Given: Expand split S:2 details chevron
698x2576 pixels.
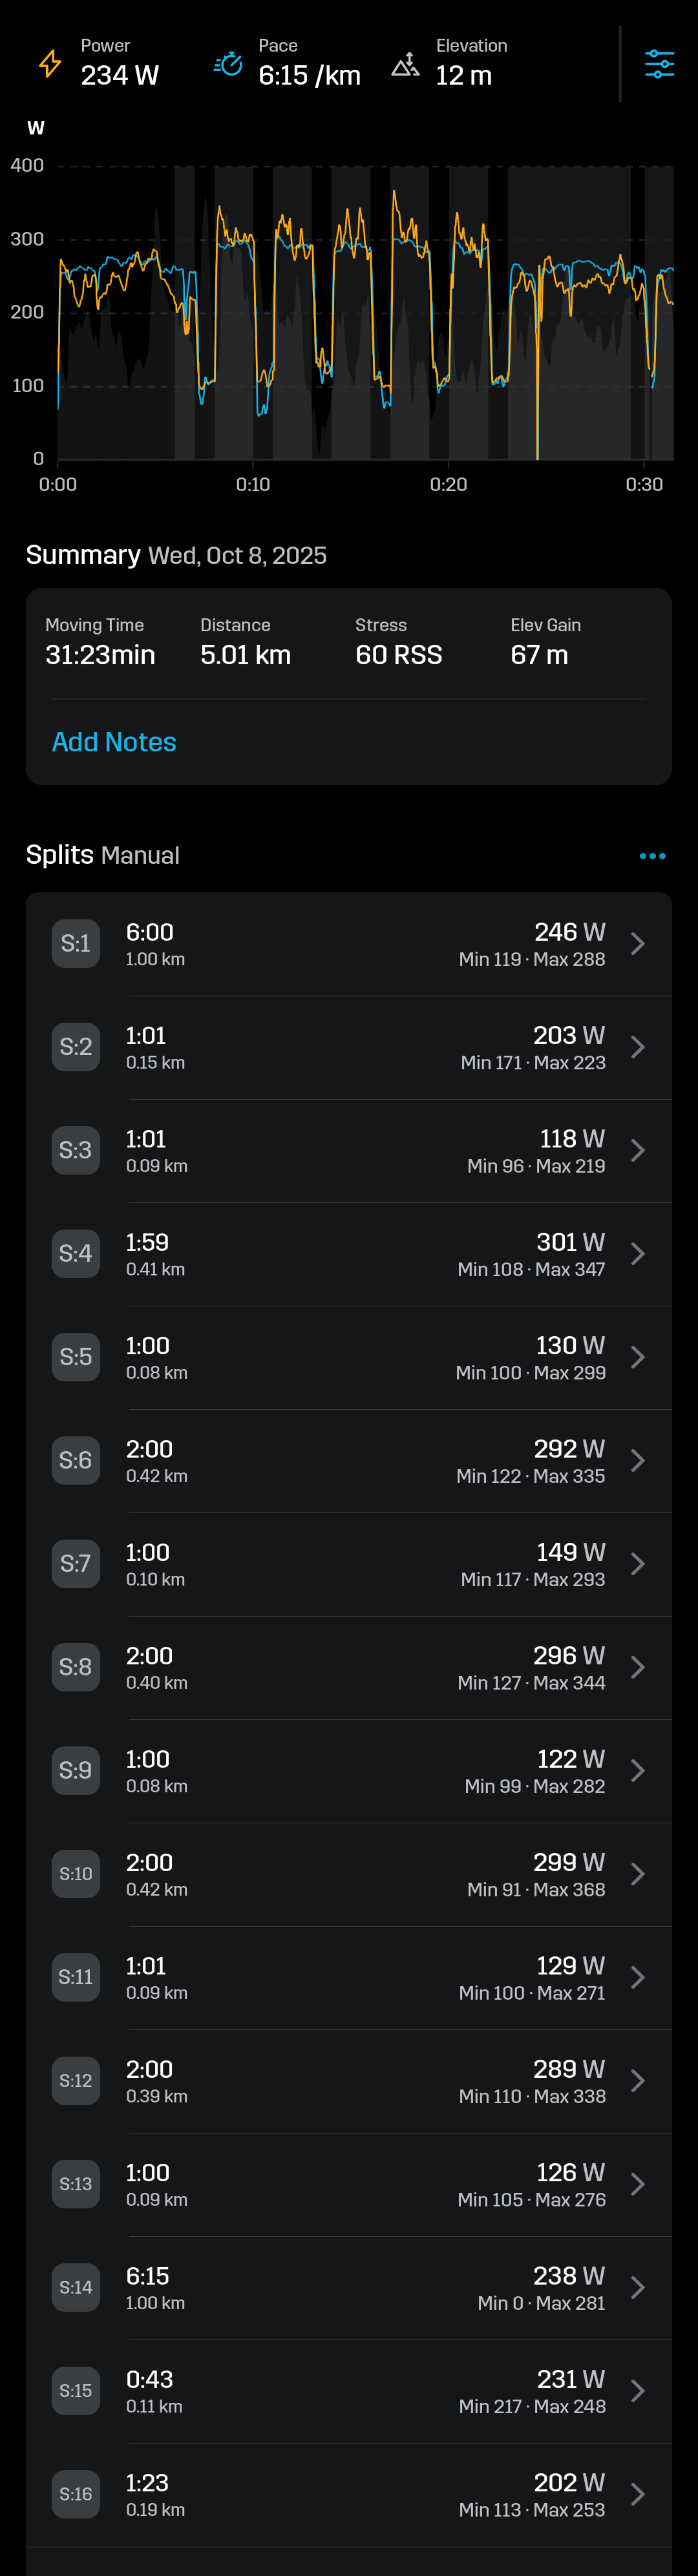Looking at the screenshot, I should pyautogui.click(x=637, y=1047).
